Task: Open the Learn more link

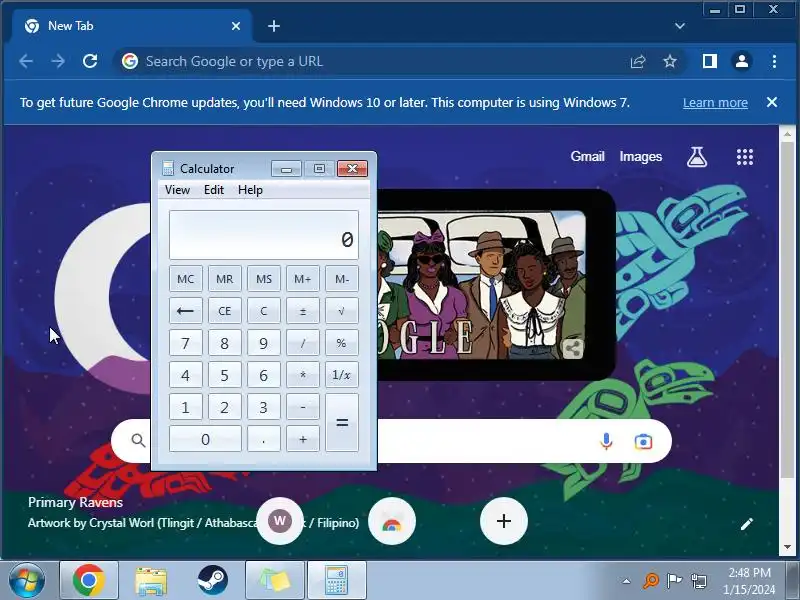Action: click(715, 103)
